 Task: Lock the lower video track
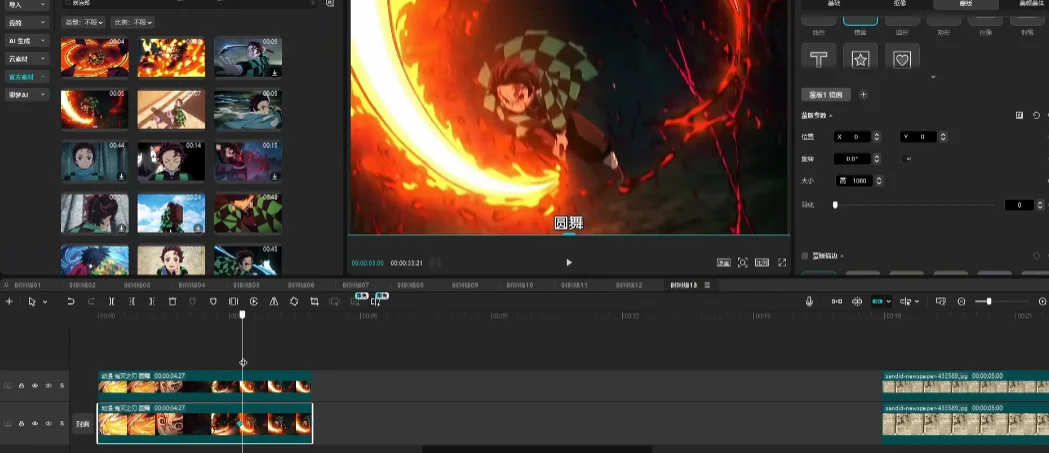point(21,423)
